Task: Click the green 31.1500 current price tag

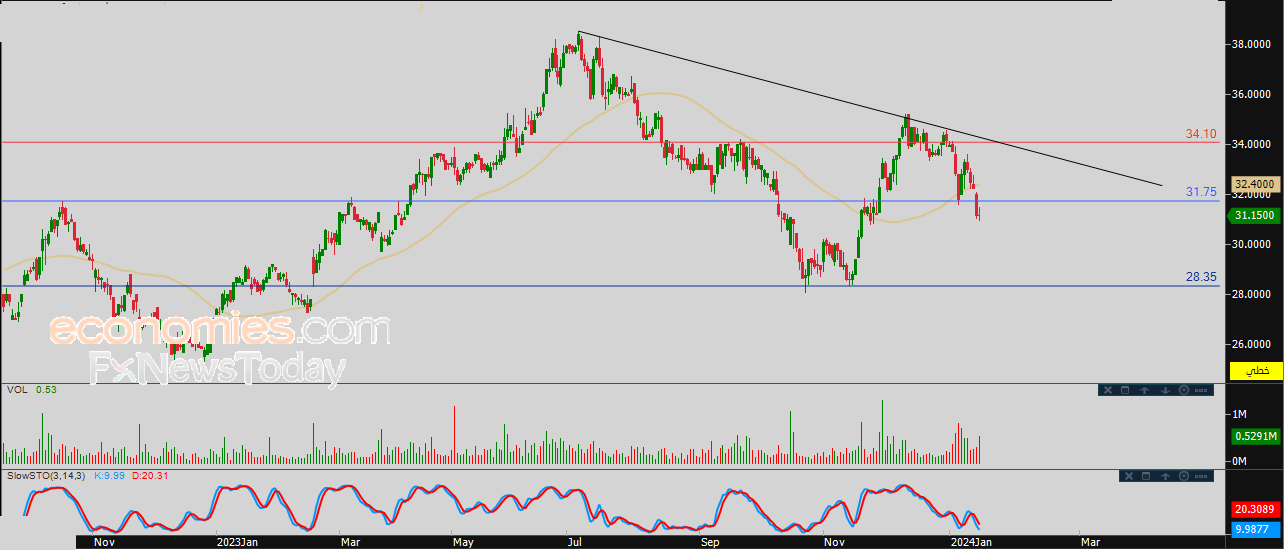Action: click(x=1256, y=215)
